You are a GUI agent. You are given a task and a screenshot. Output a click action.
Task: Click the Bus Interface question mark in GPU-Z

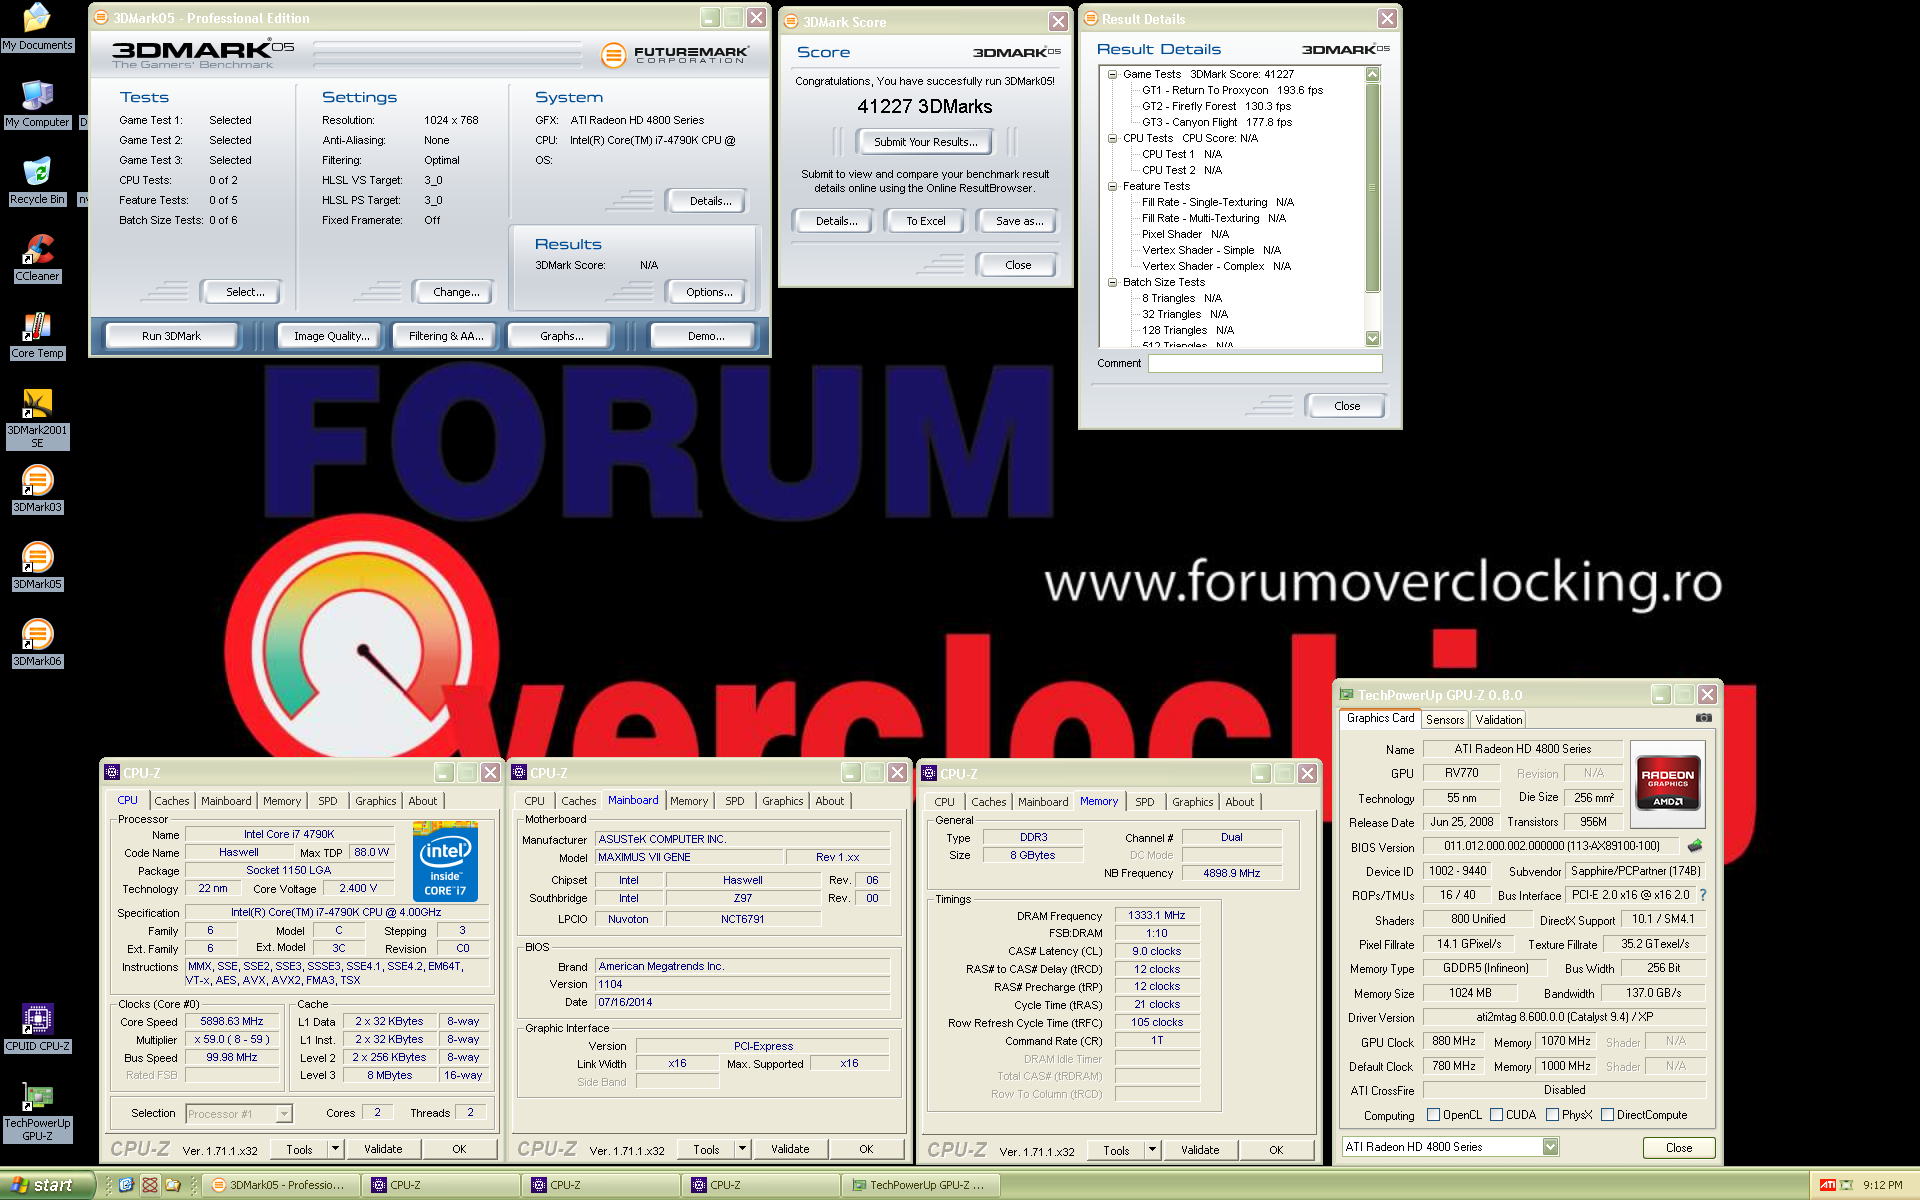(1703, 895)
